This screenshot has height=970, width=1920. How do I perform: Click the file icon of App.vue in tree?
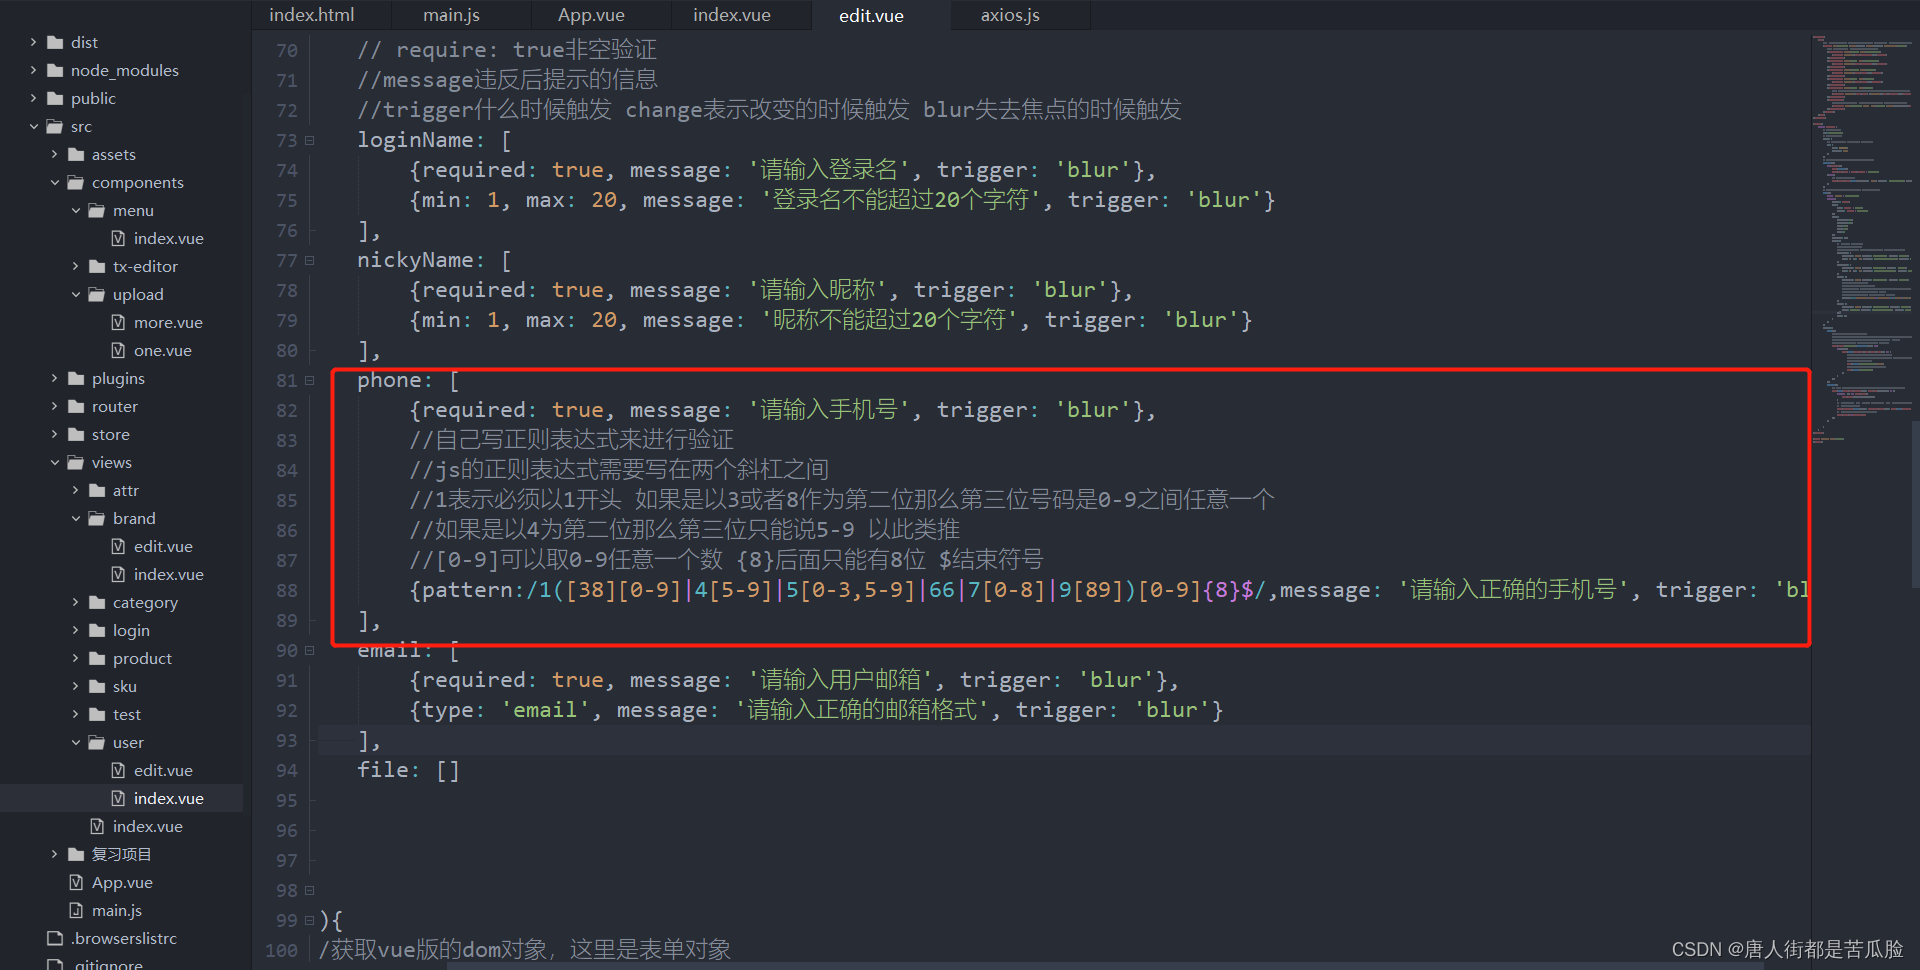(76, 882)
